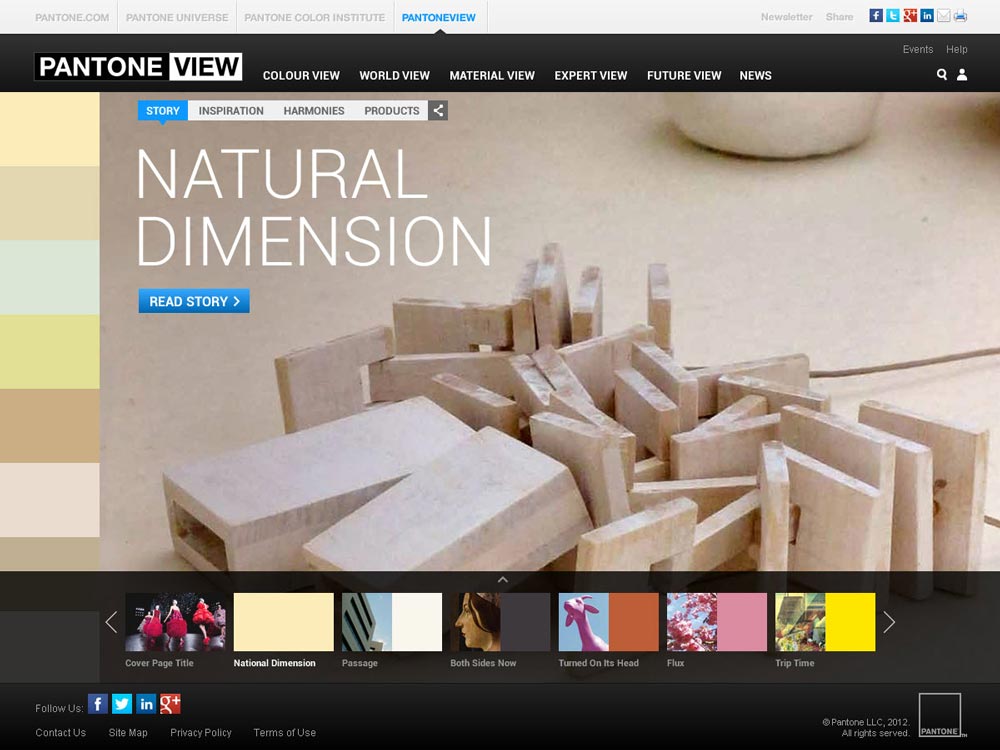Open the Flux story thumbnail
Screen dimensions: 1000x750
[717, 622]
